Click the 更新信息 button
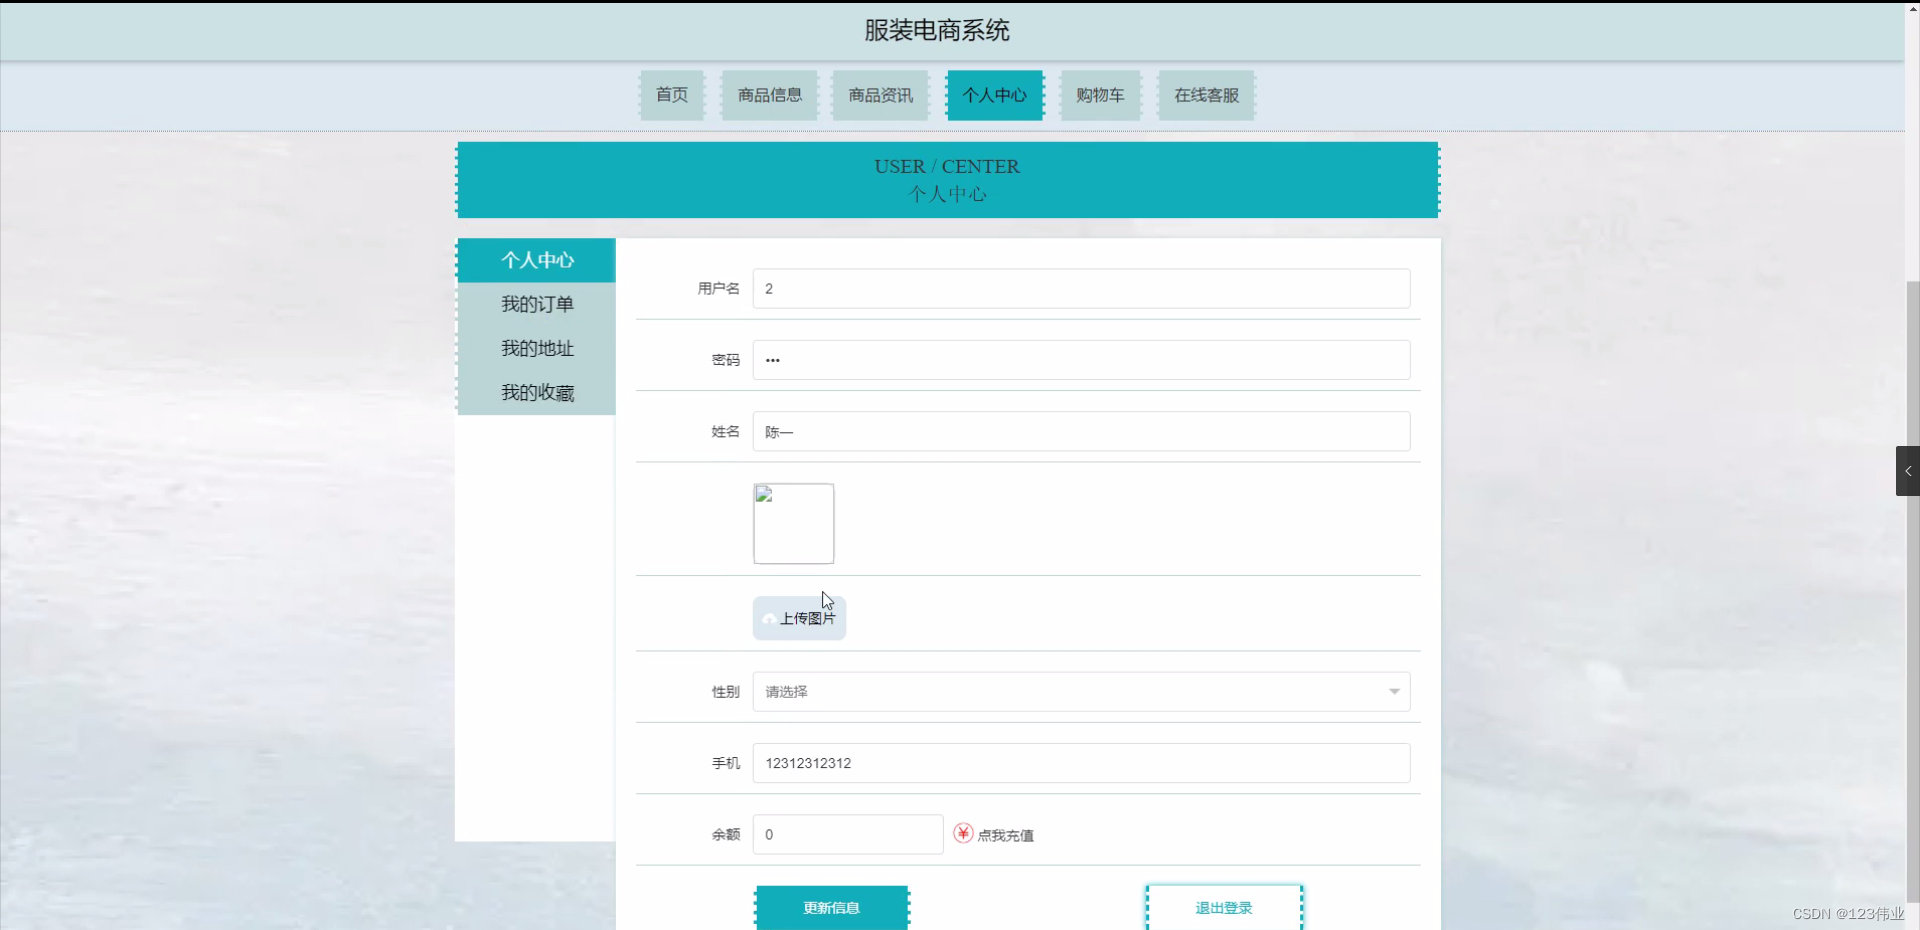This screenshot has height=930, width=1920. tap(832, 908)
